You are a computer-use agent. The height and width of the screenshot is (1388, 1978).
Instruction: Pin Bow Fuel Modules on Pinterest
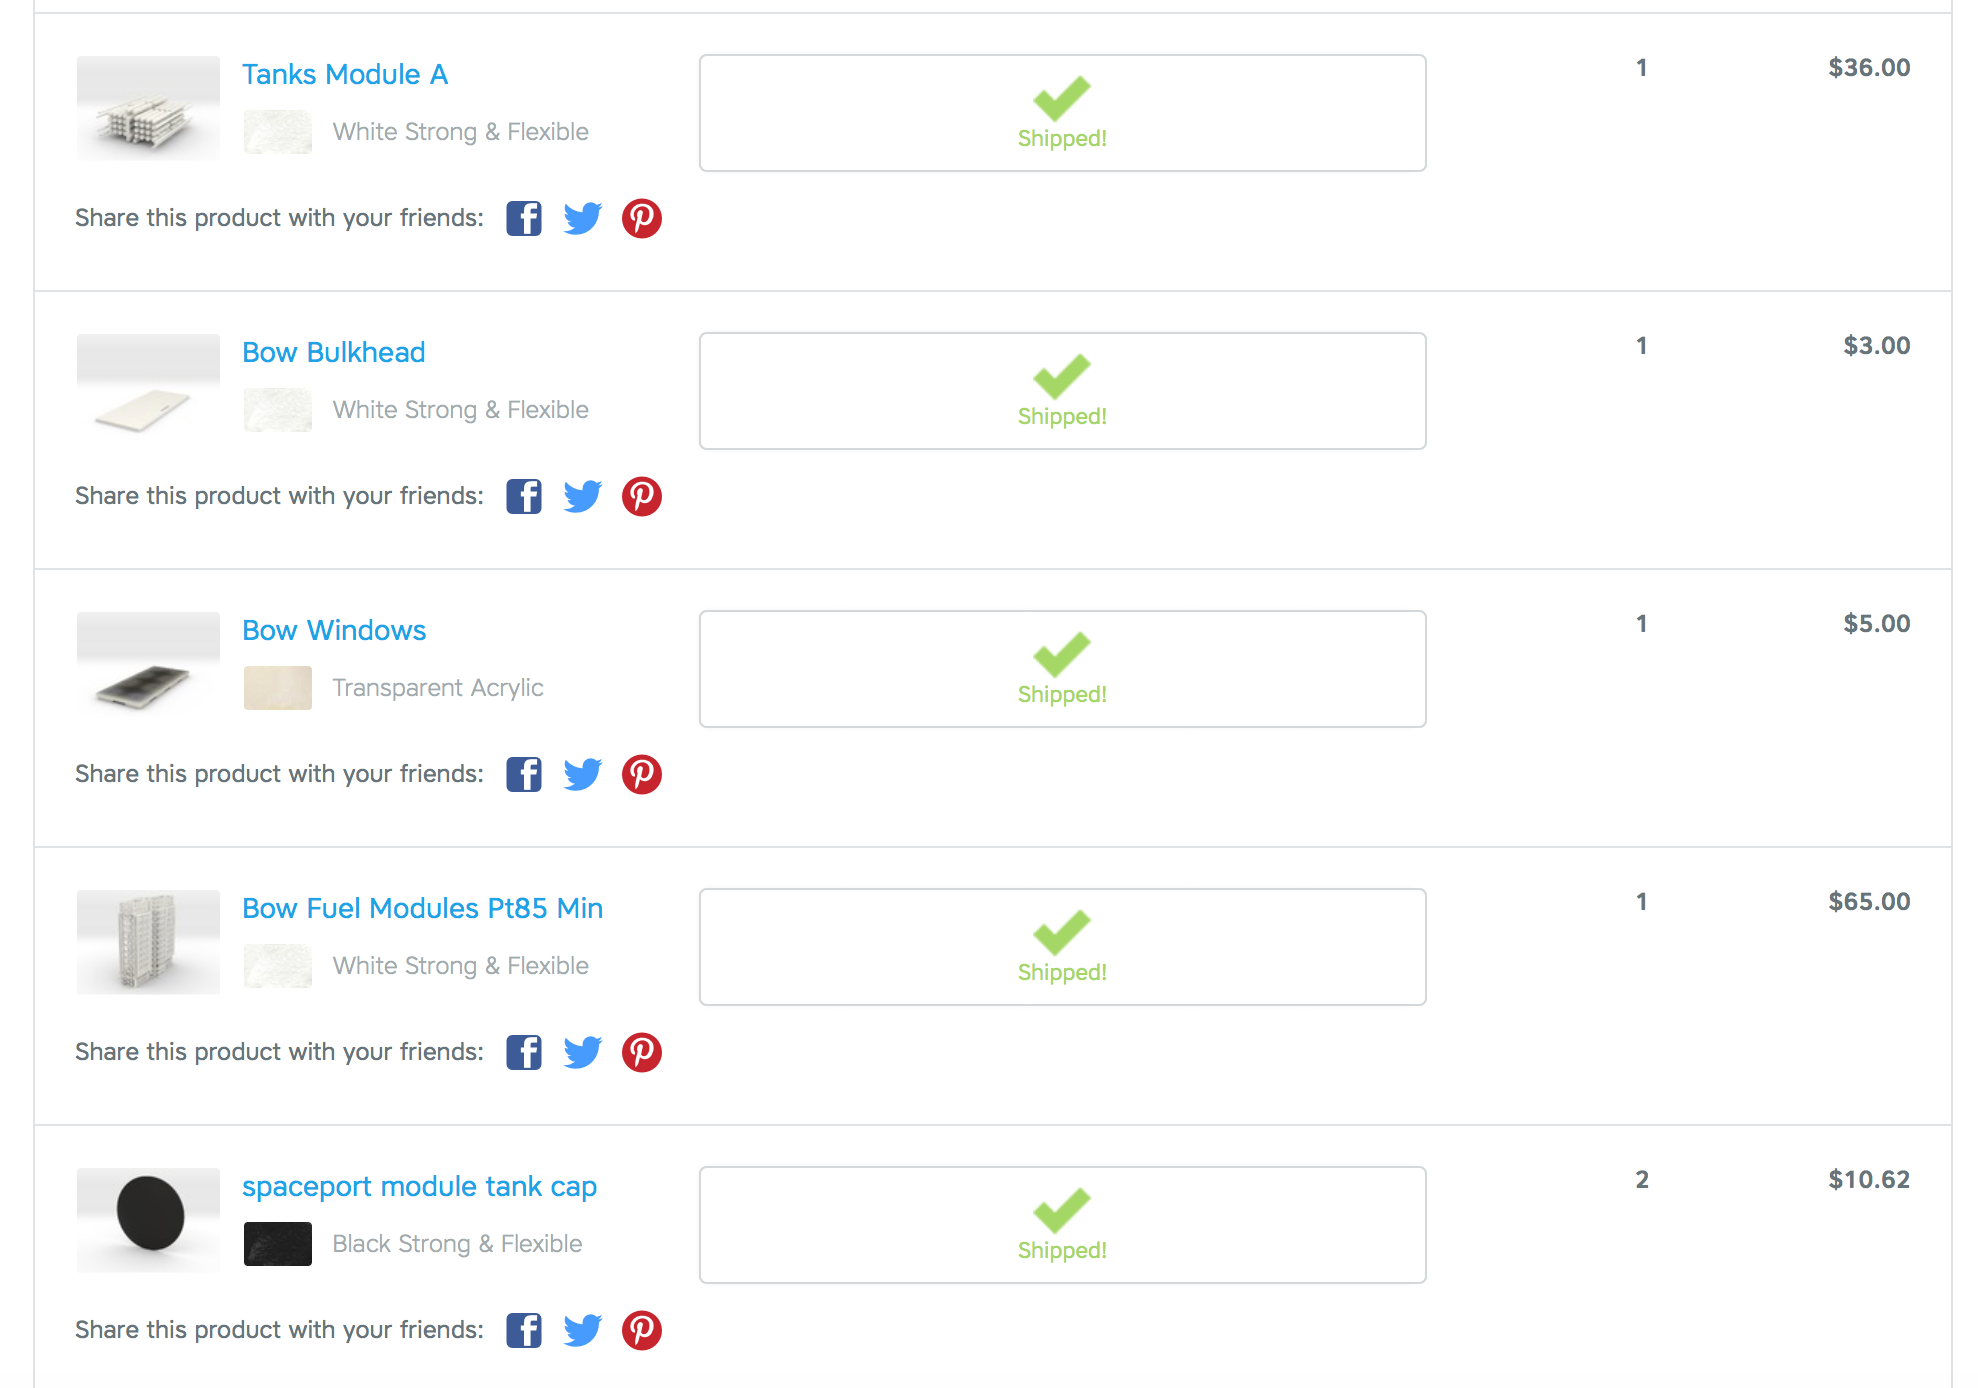(x=642, y=1052)
